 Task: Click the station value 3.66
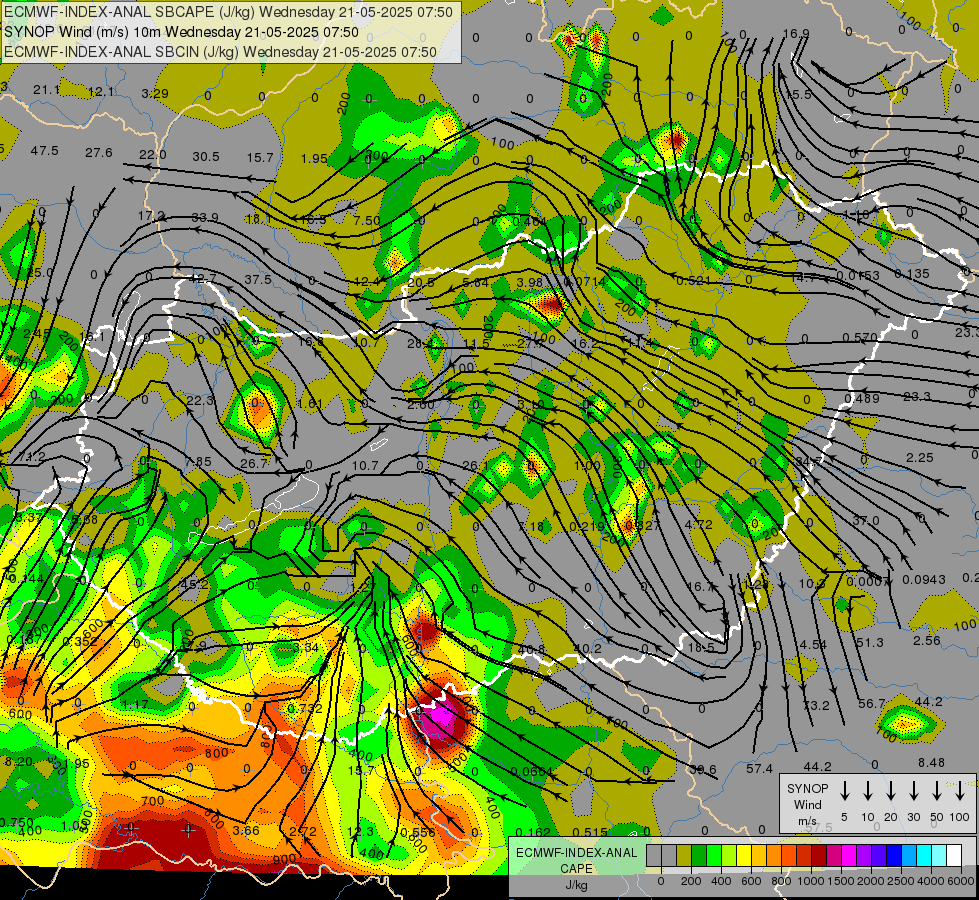pos(246,830)
